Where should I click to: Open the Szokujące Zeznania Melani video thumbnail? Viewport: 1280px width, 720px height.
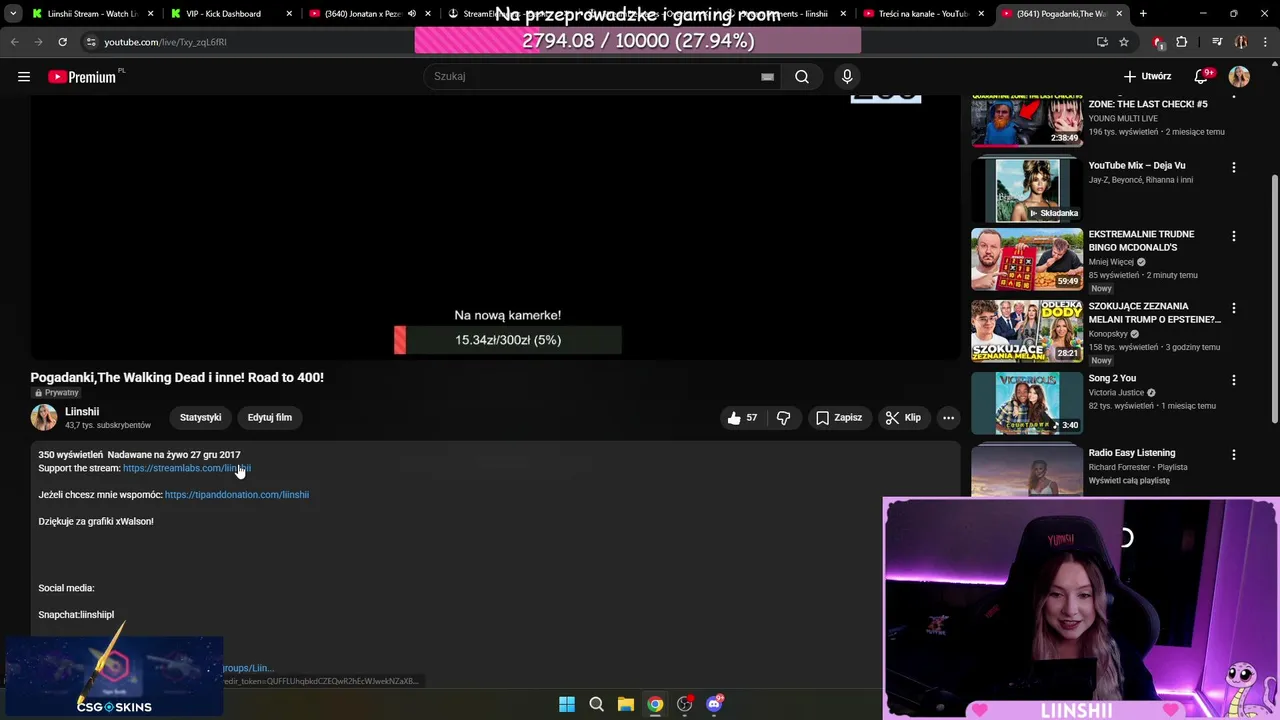(x=1027, y=331)
